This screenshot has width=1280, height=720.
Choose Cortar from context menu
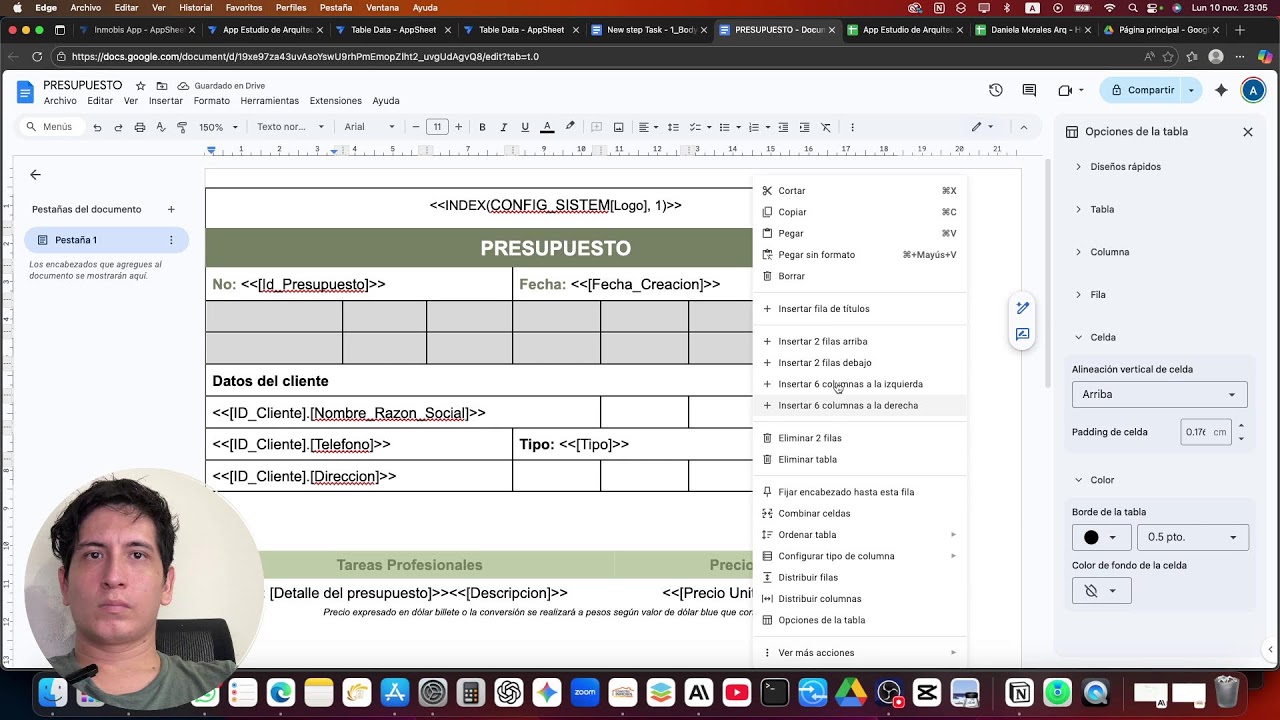point(860,191)
